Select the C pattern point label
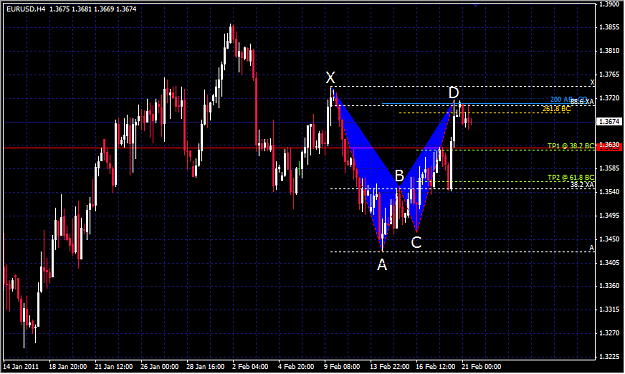625x374 pixels. (x=416, y=242)
